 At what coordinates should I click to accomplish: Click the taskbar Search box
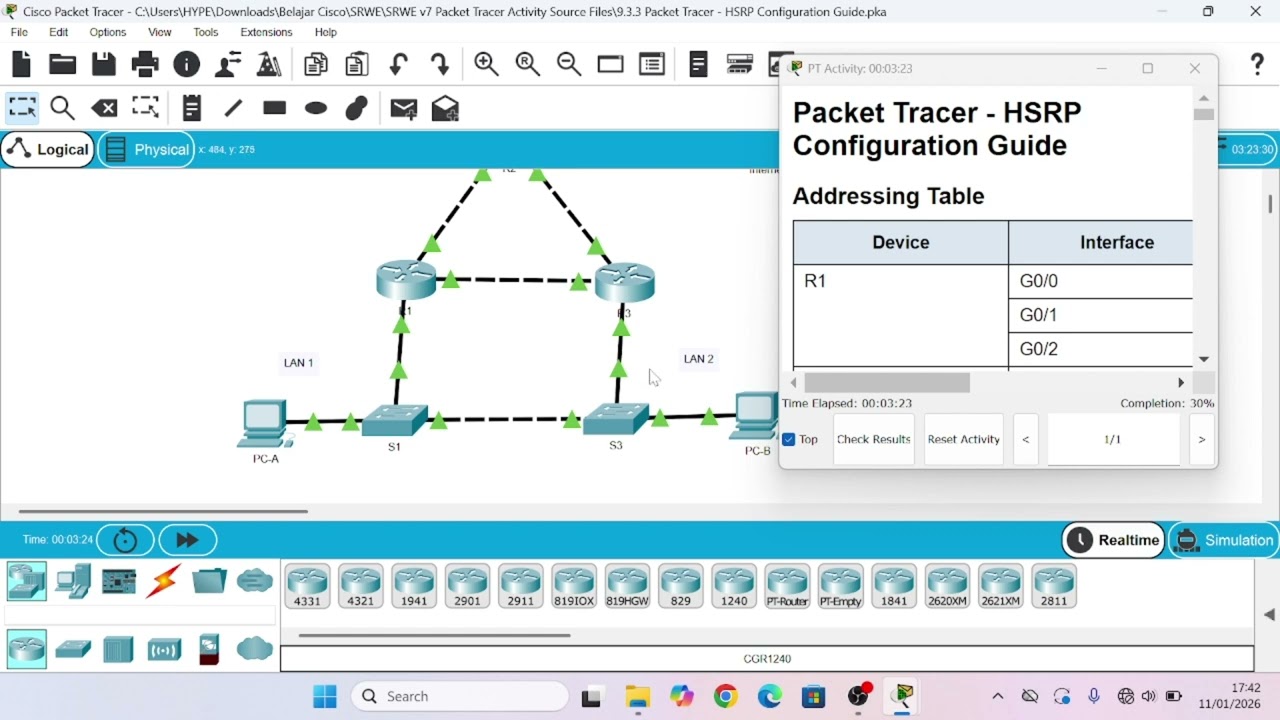click(461, 696)
